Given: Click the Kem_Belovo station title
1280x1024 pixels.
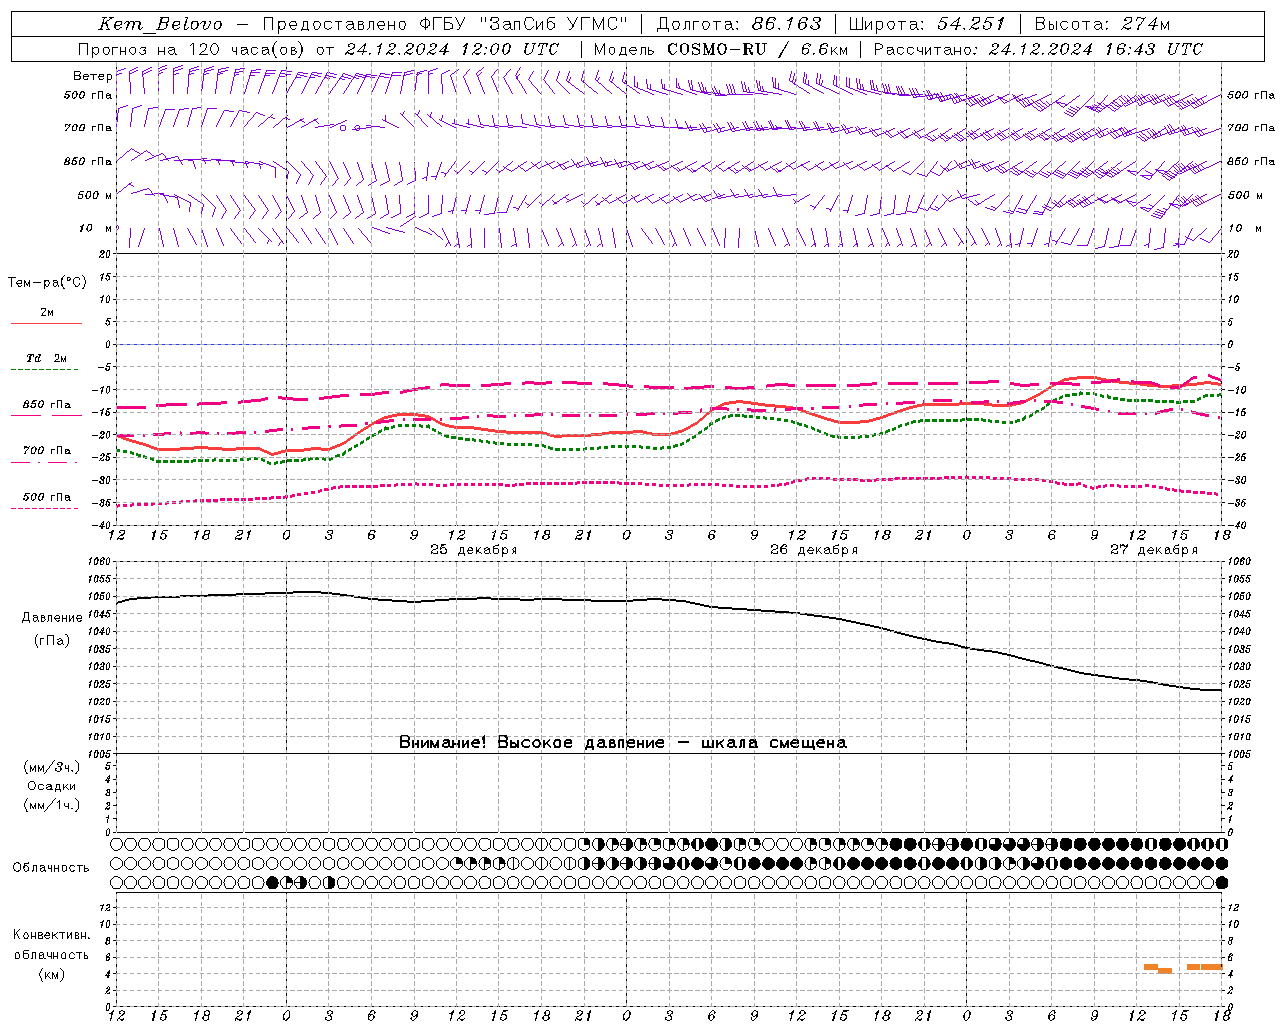Looking at the screenshot, I should pyautogui.click(x=161, y=24).
